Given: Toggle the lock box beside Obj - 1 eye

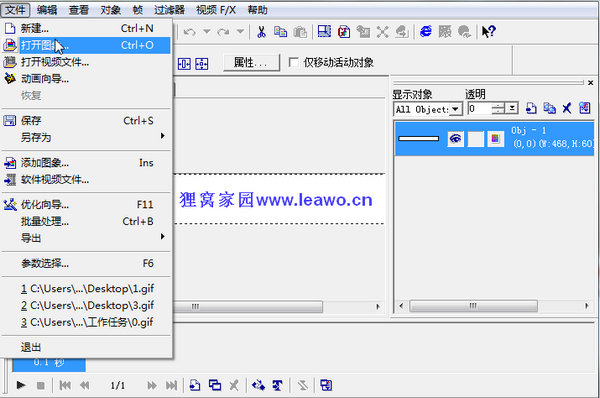Looking at the screenshot, I should 476,139.
